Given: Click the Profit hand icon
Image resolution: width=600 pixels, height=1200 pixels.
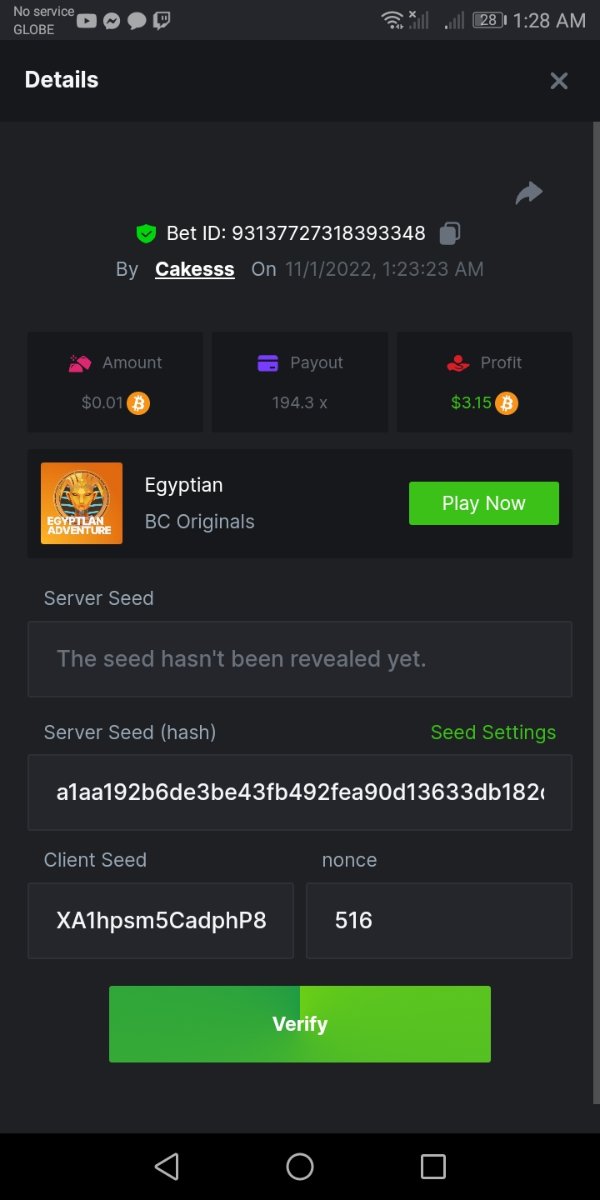Looking at the screenshot, I should [458, 363].
